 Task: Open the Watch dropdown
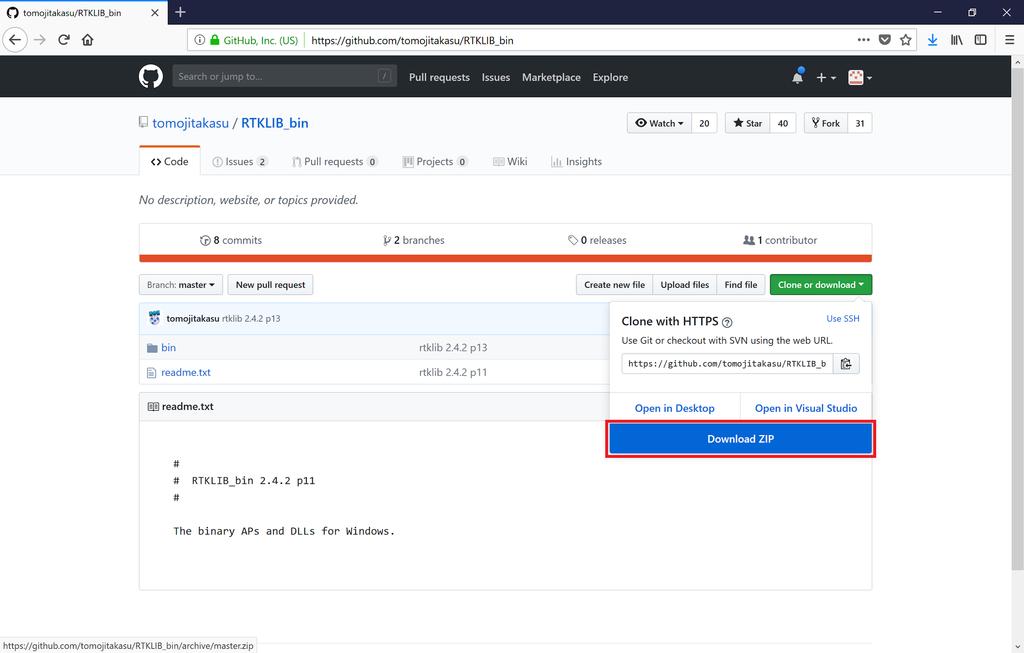[x=659, y=123]
